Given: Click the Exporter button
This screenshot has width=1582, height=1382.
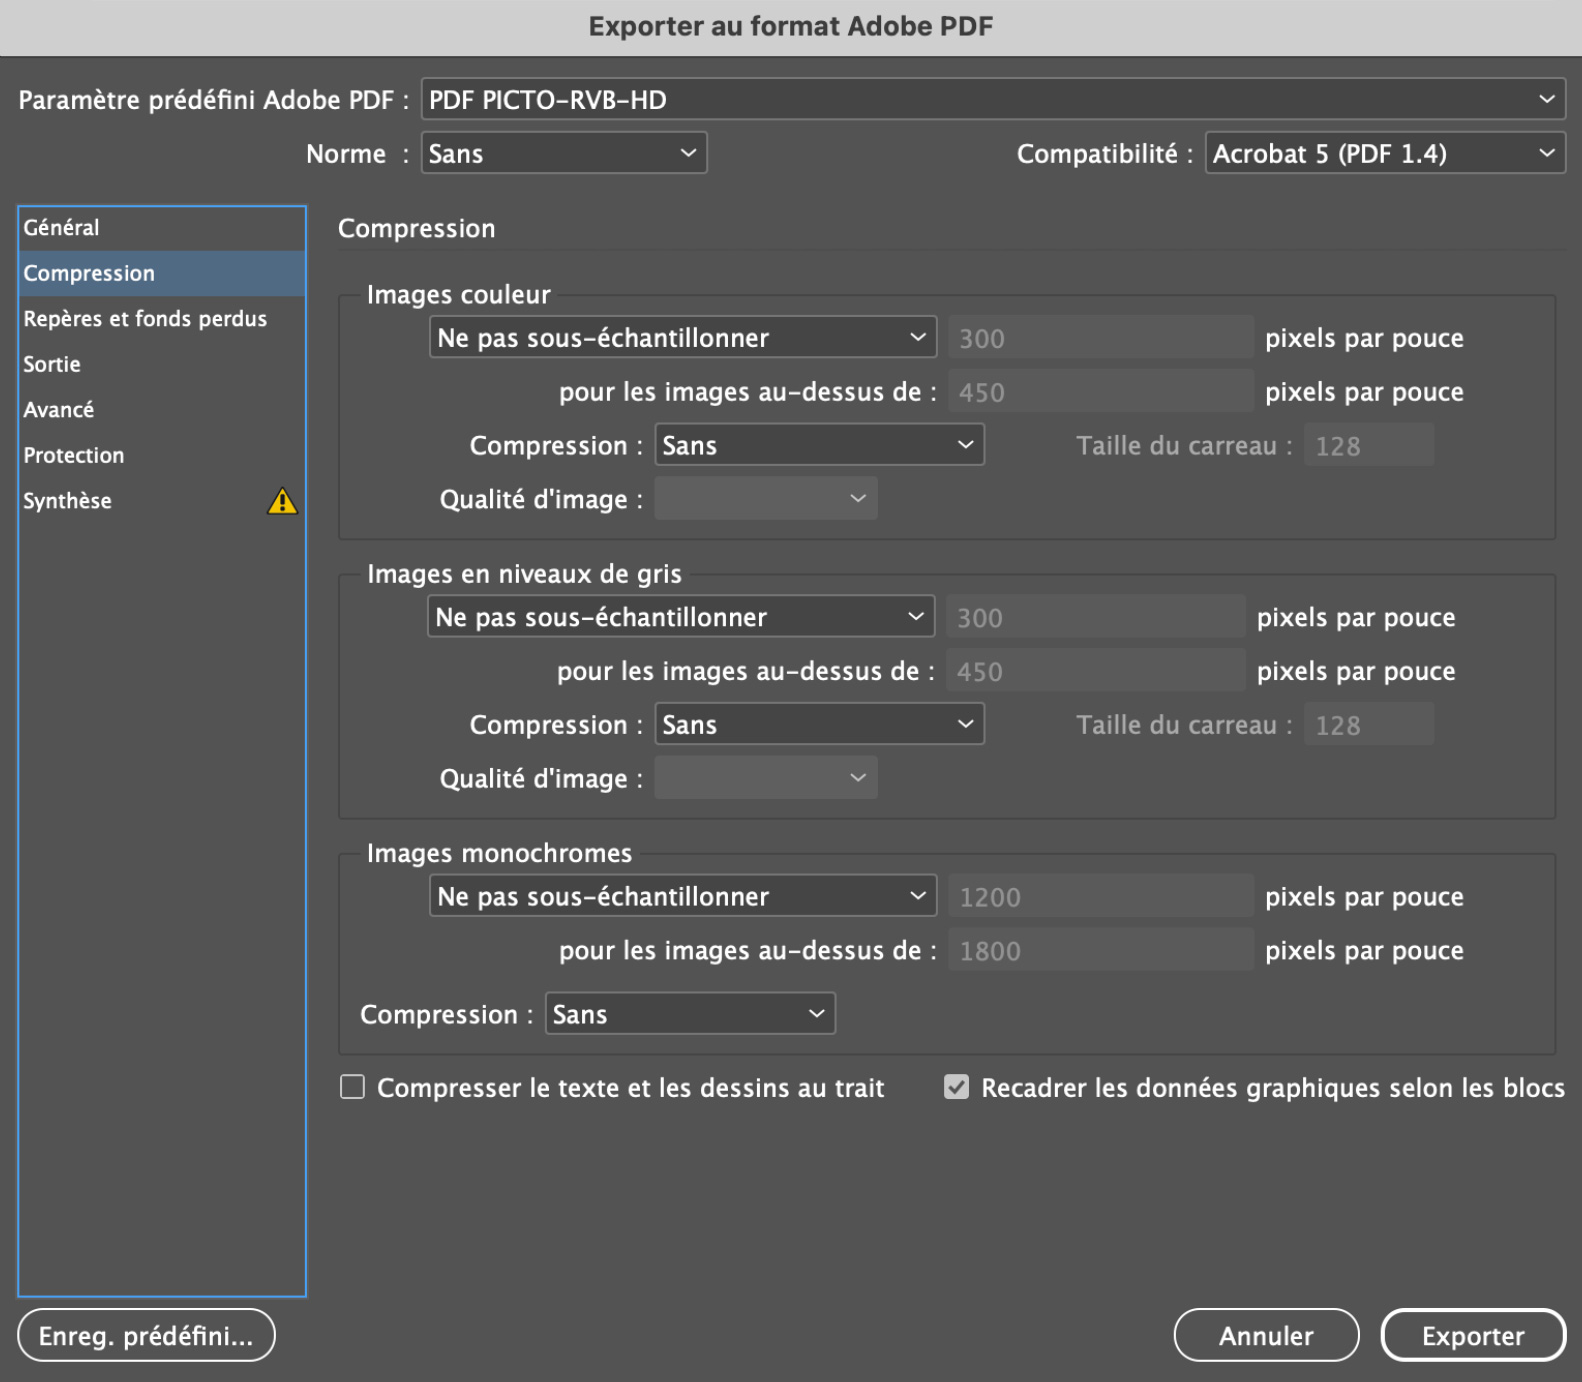Looking at the screenshot, I should tap(1472, 1336).
